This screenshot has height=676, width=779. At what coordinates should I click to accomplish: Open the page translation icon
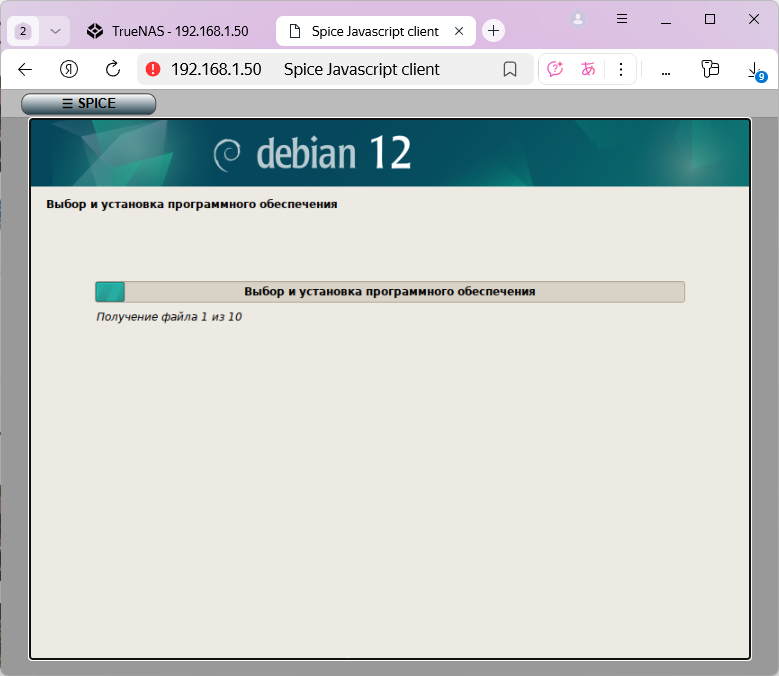tap(588, 69)
